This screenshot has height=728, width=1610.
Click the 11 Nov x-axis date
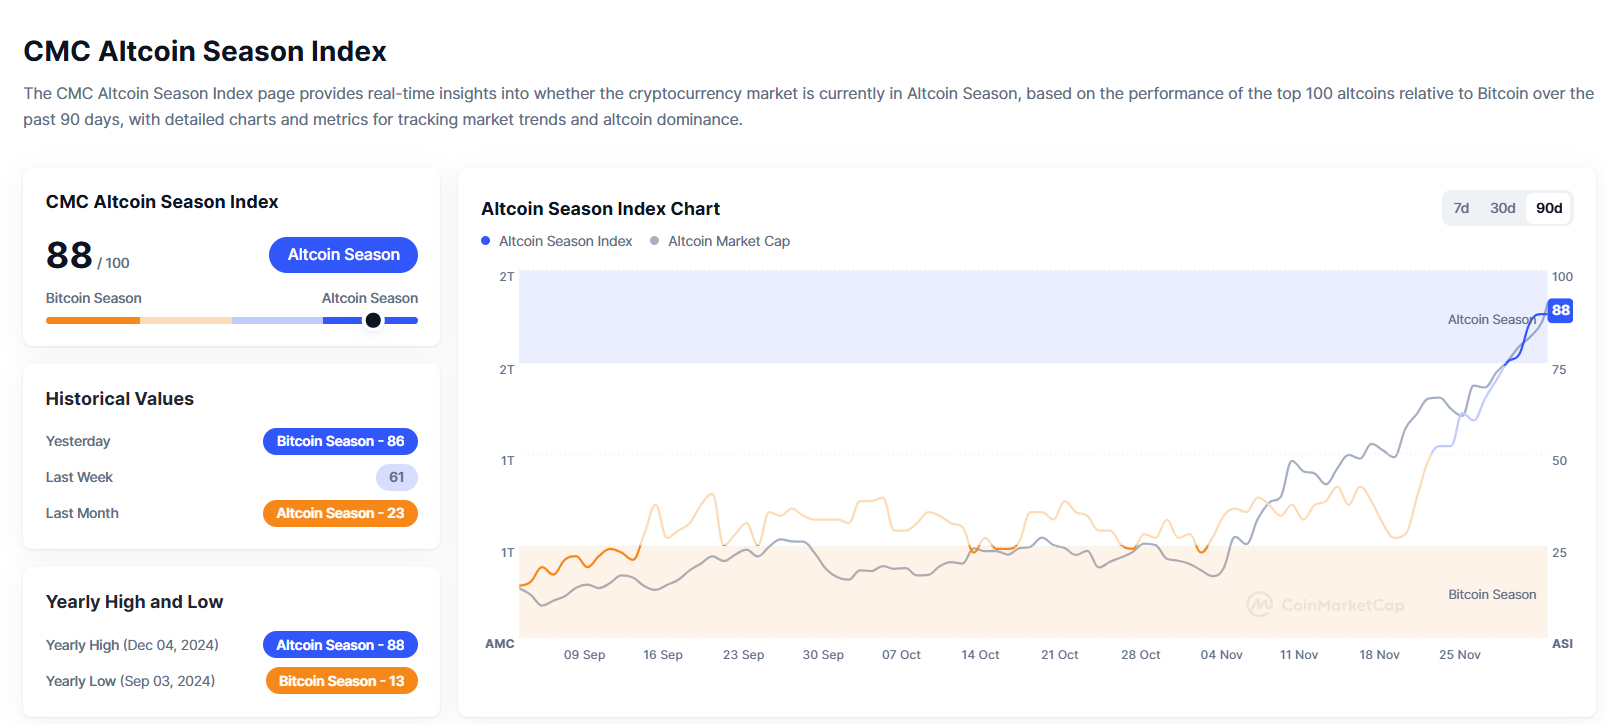(1299, 655)
